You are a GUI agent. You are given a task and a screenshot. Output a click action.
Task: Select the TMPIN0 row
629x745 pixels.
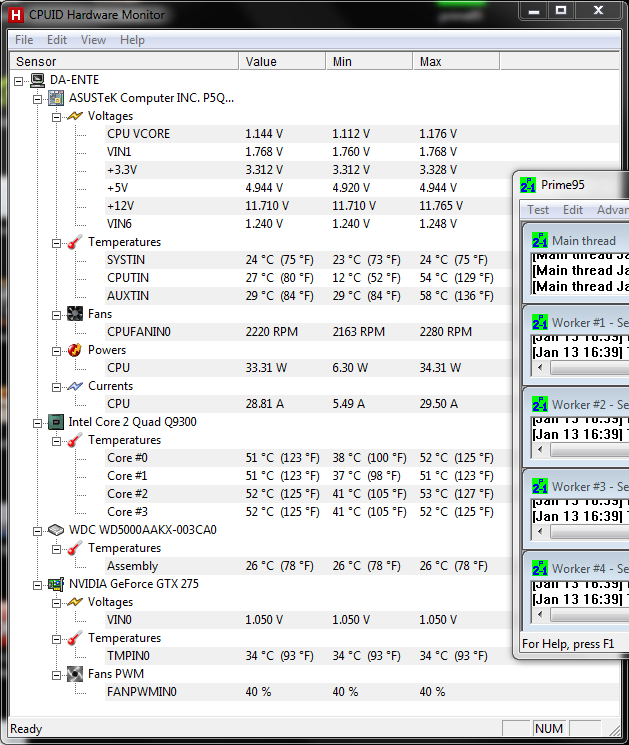coord(309,656)
